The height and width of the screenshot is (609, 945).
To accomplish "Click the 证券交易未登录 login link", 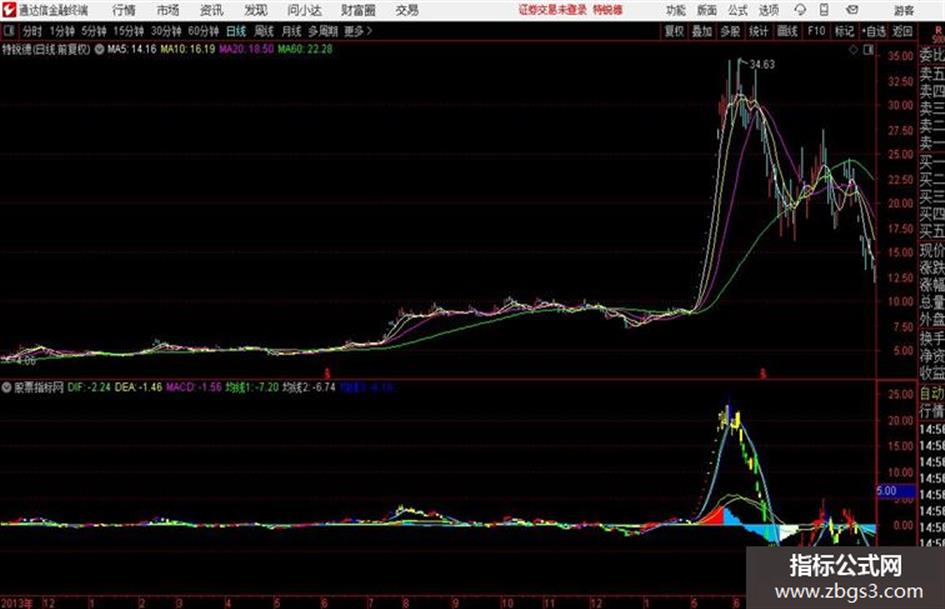I will [553, 10].
